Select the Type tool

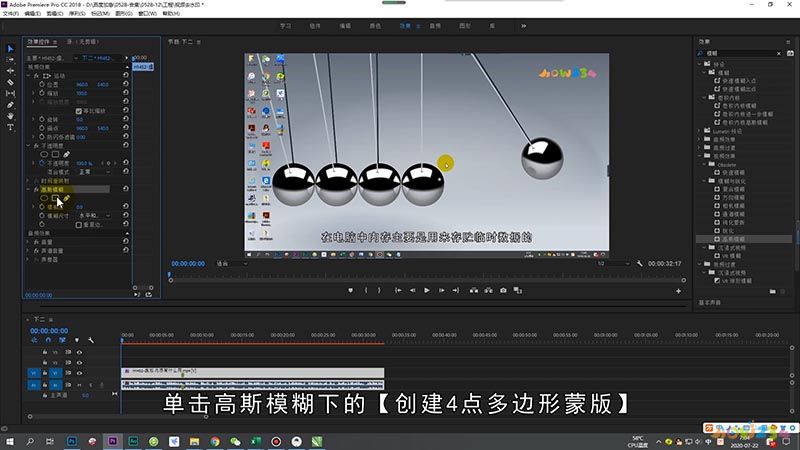point(10,127)
